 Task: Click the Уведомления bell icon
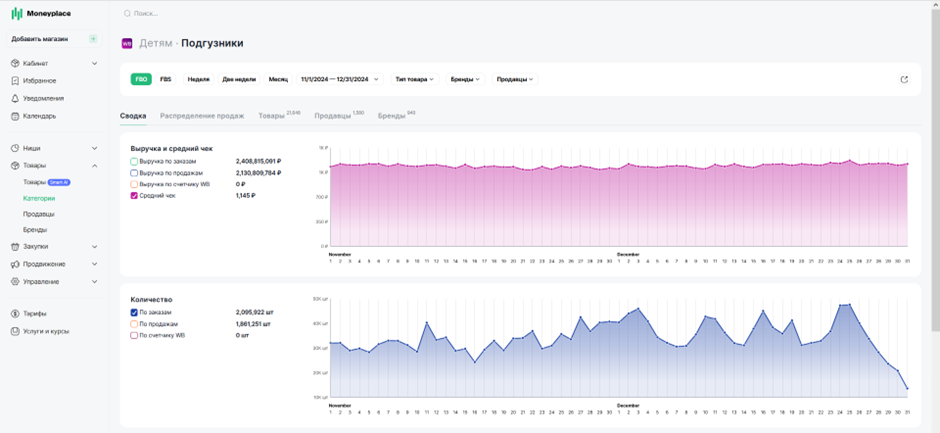pyautogui.click(x=15, y=98)
